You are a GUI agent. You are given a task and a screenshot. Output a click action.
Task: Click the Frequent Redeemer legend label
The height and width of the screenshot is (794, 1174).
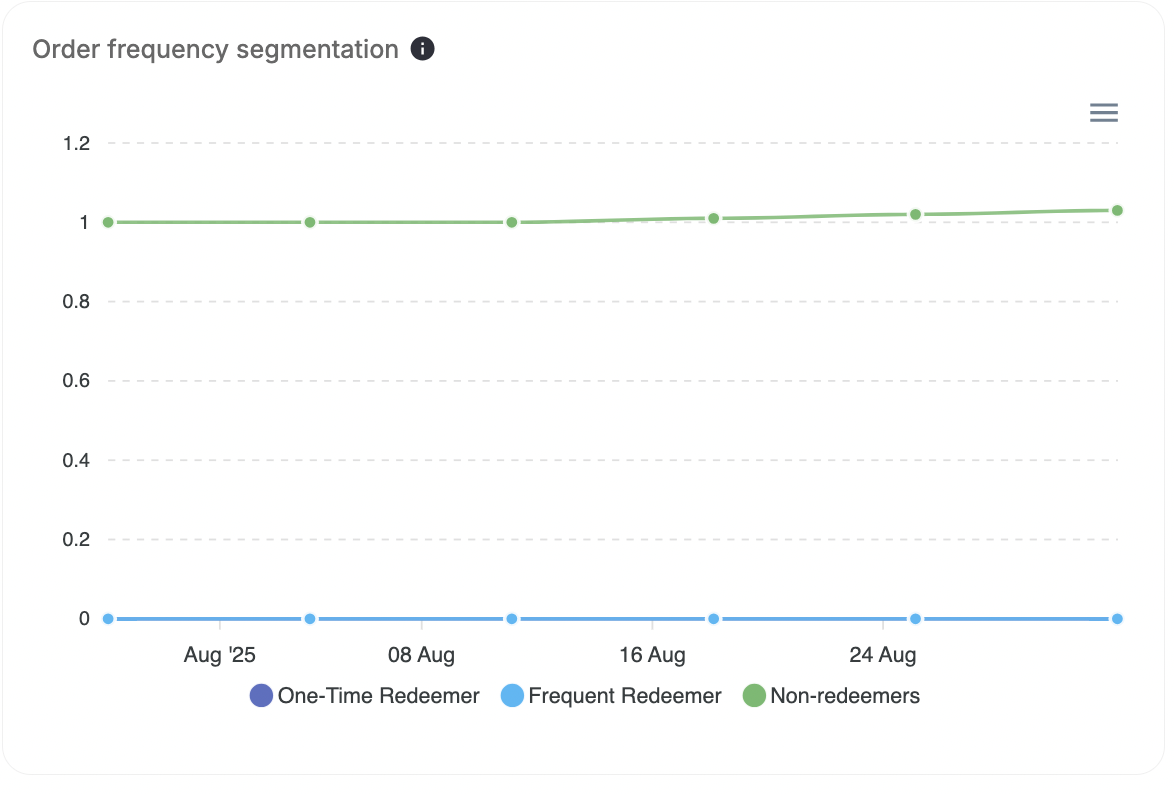[623, 695]
